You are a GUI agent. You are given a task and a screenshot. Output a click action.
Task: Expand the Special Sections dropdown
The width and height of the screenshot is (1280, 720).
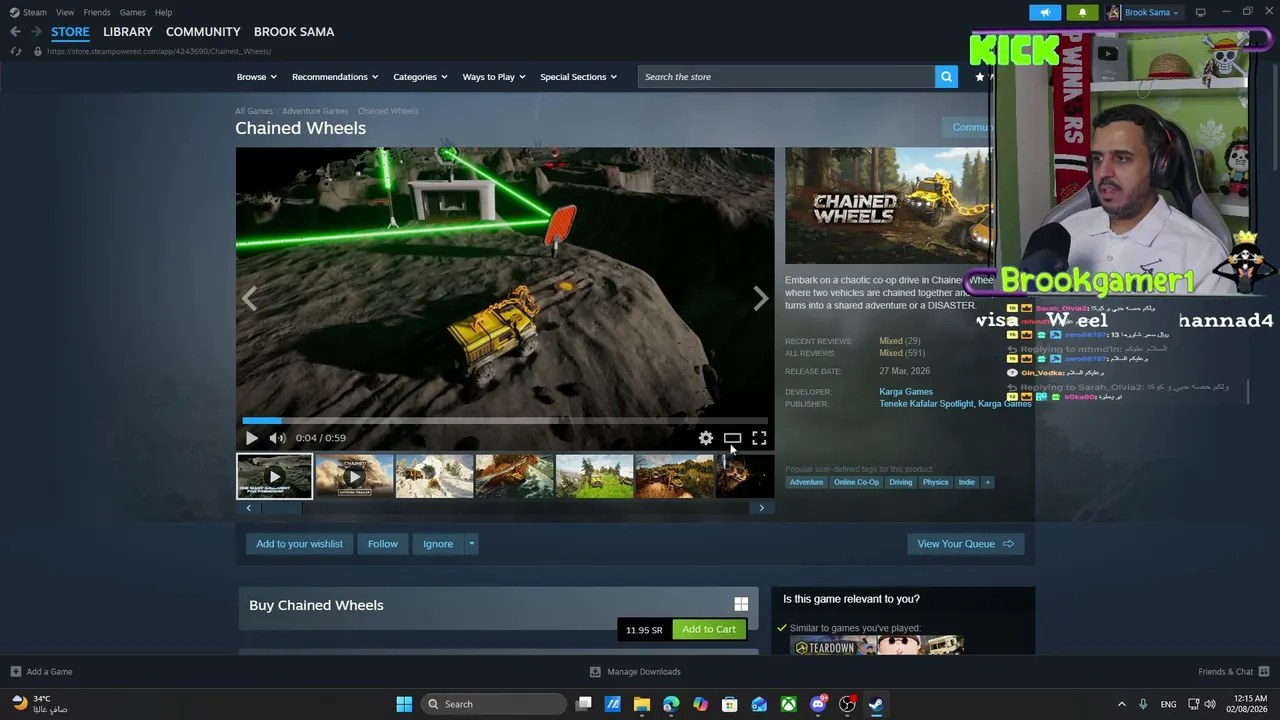(578, 77)
